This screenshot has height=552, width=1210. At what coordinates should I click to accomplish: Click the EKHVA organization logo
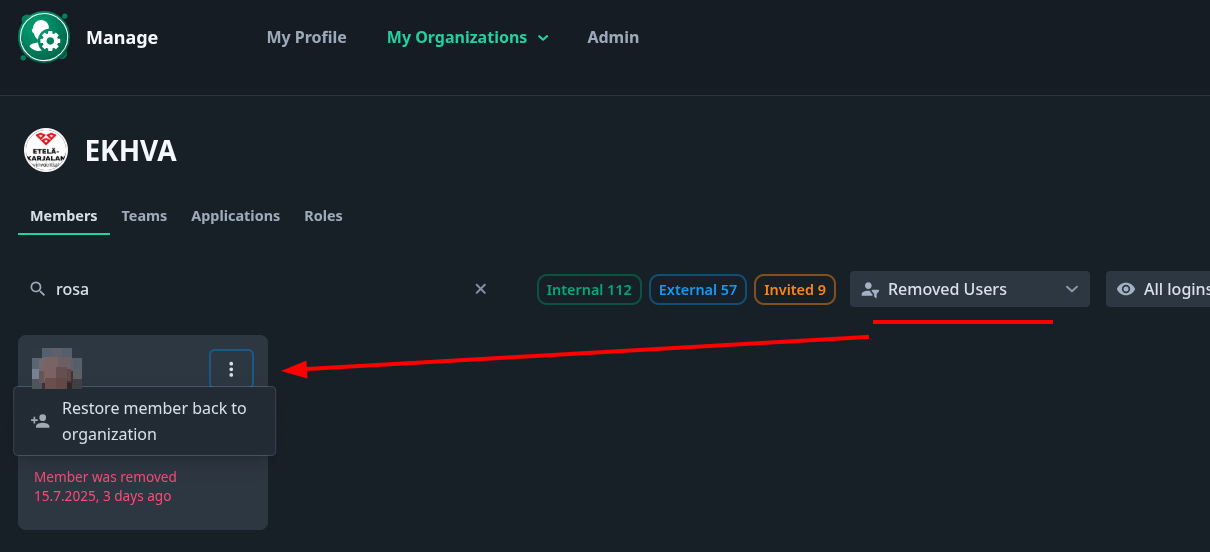coord(46,150)
